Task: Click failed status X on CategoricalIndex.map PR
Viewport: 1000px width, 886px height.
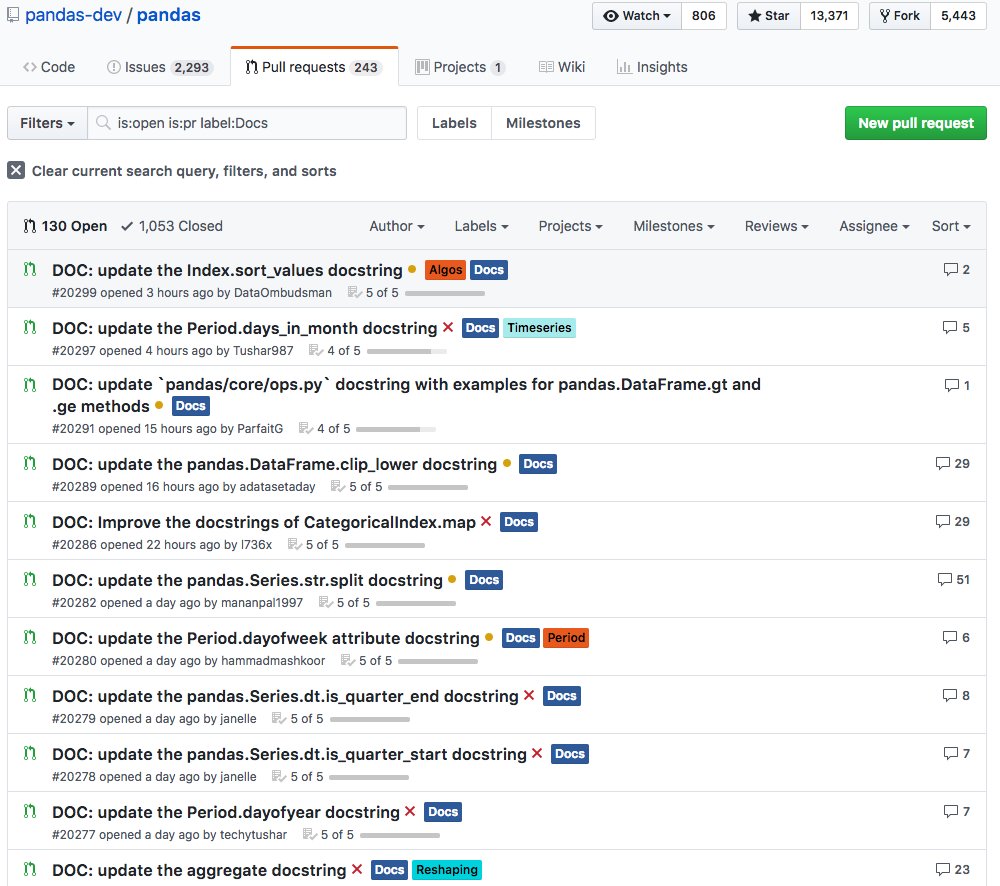Action: pos(487,521)
